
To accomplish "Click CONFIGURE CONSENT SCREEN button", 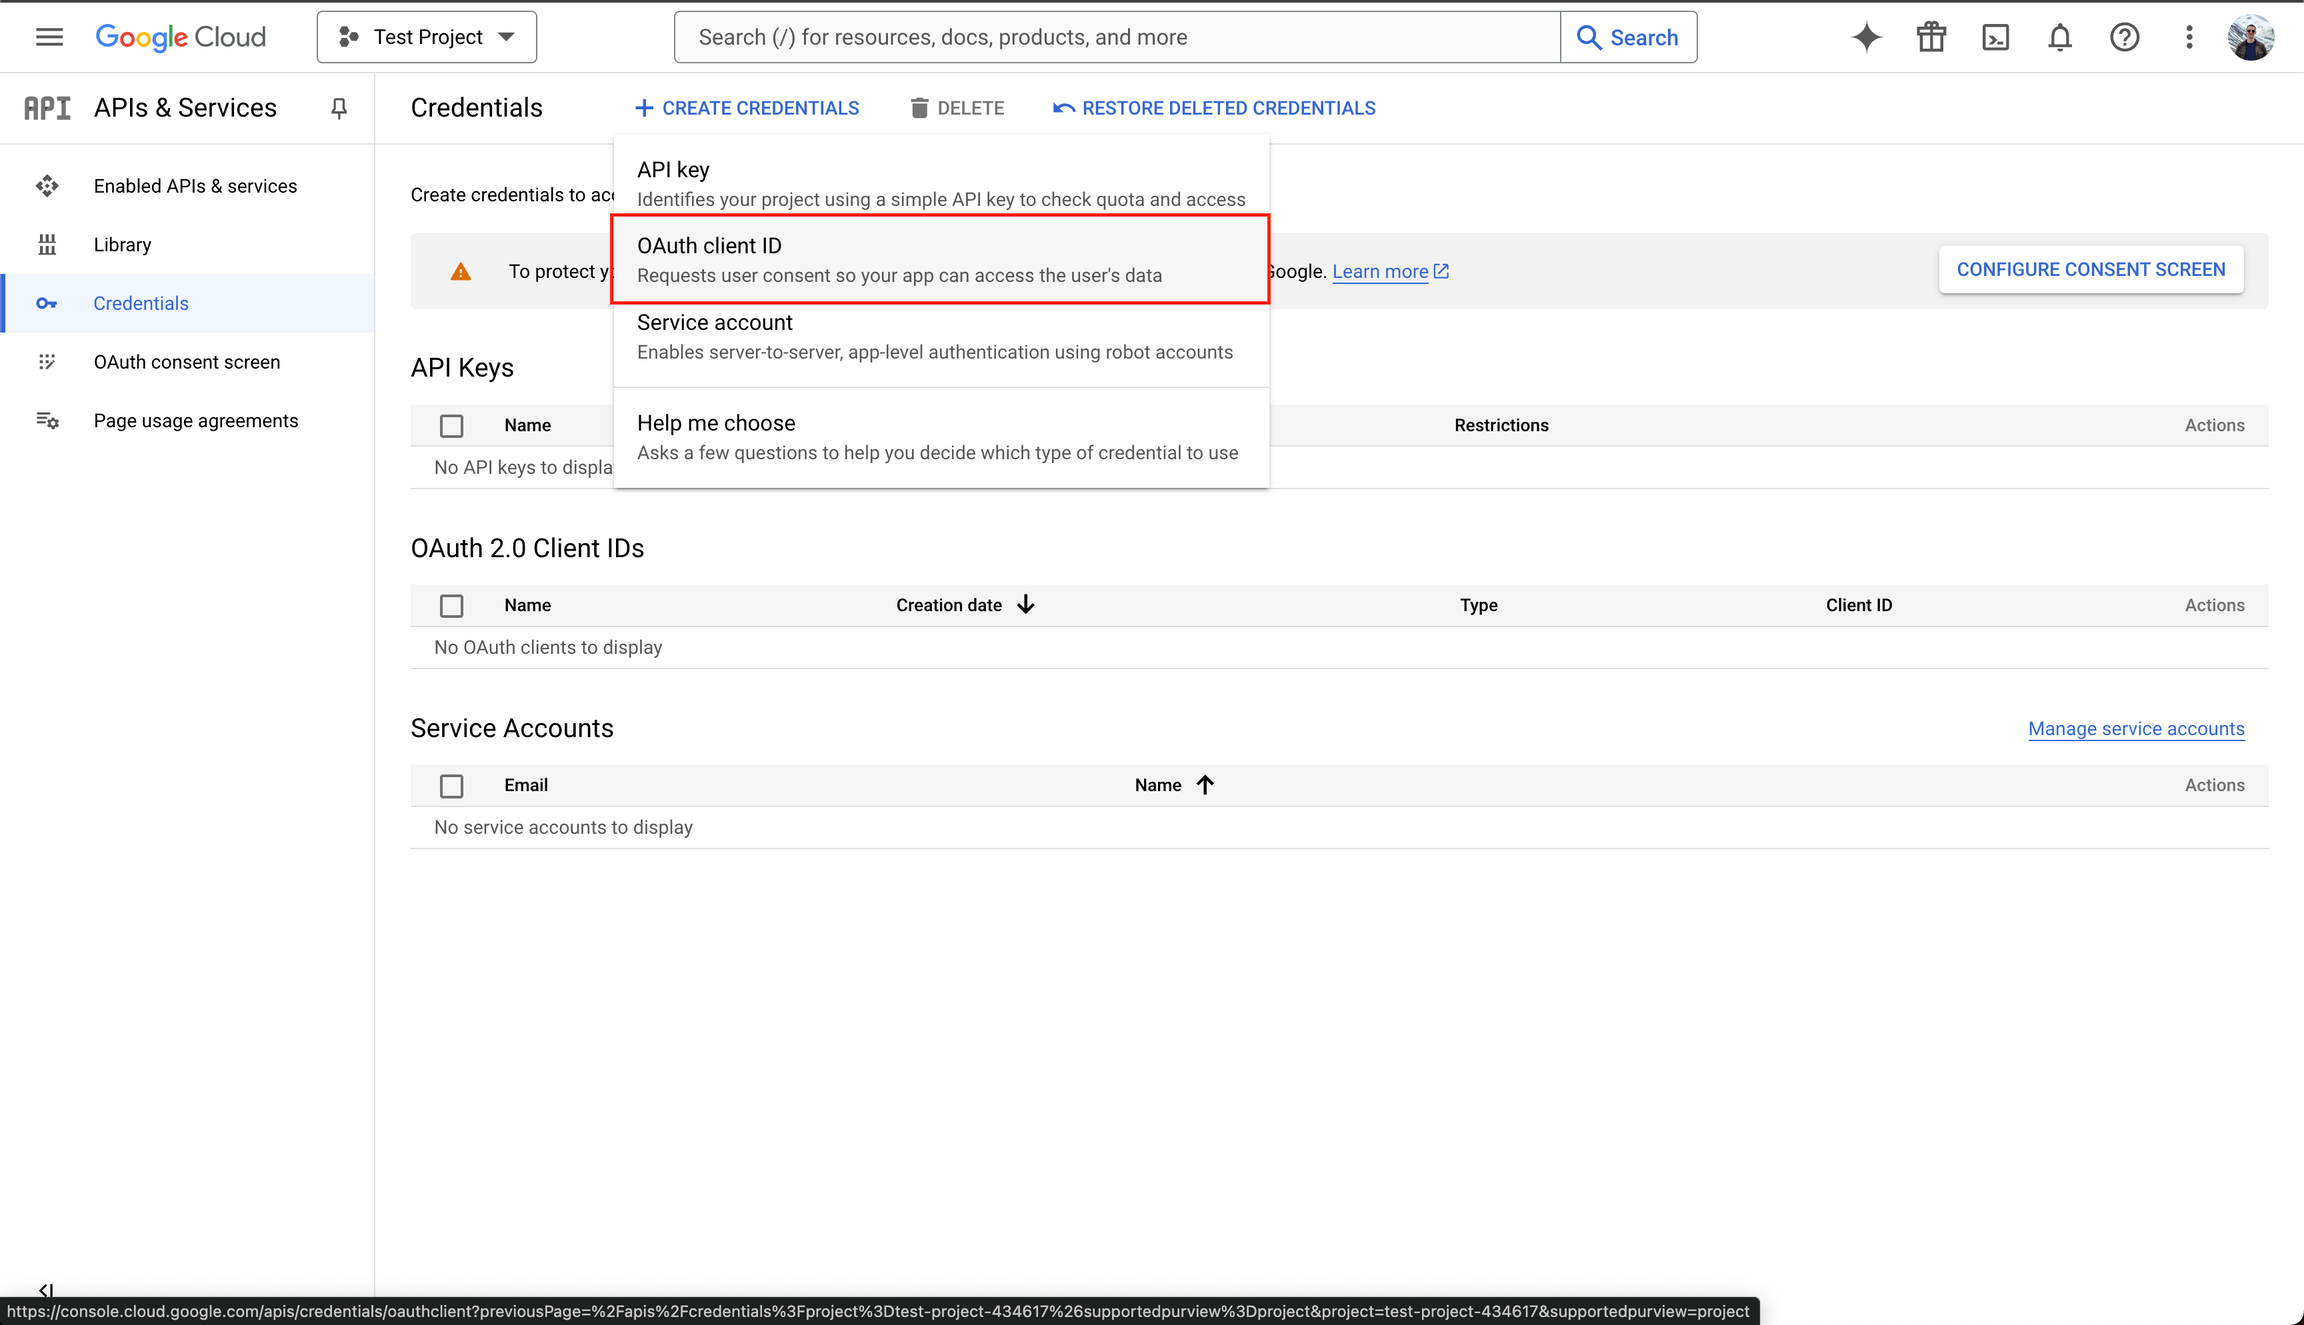I will [2091, 269].
